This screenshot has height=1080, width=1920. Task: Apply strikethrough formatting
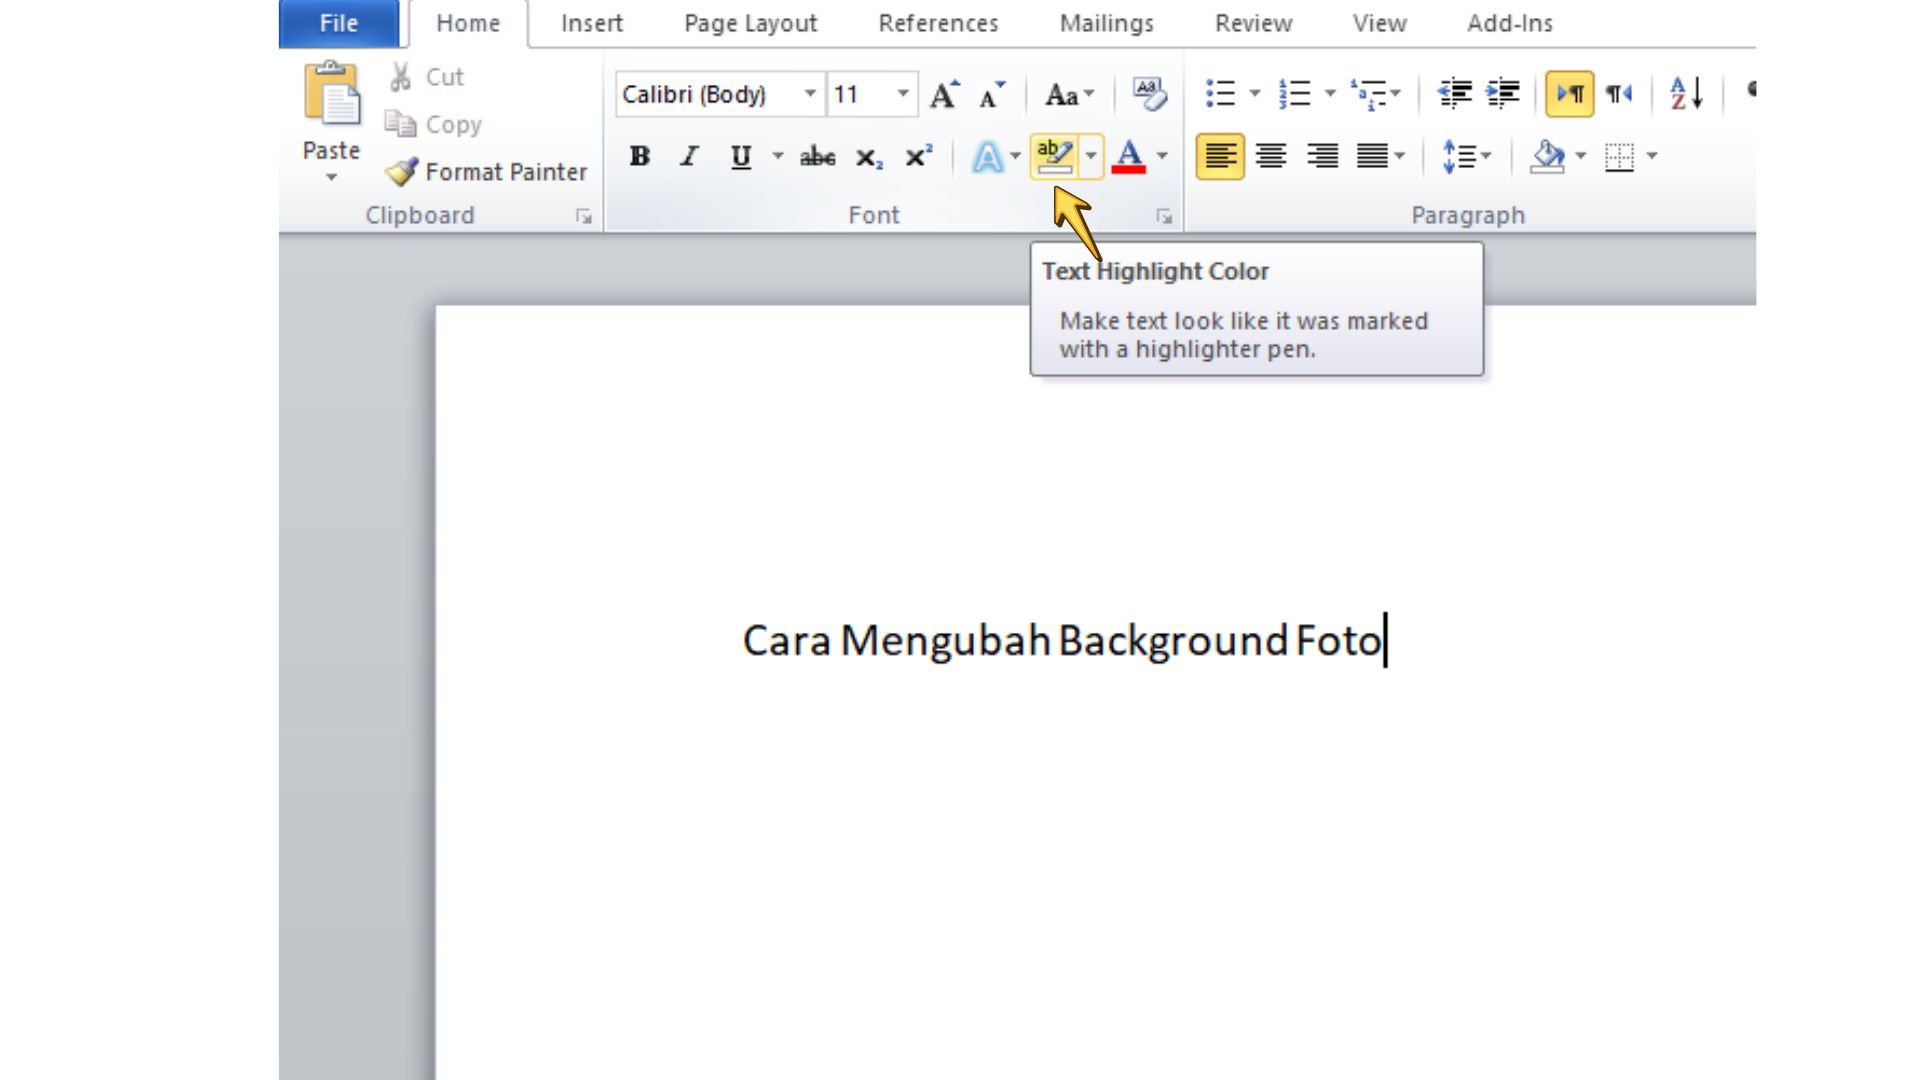817,157
